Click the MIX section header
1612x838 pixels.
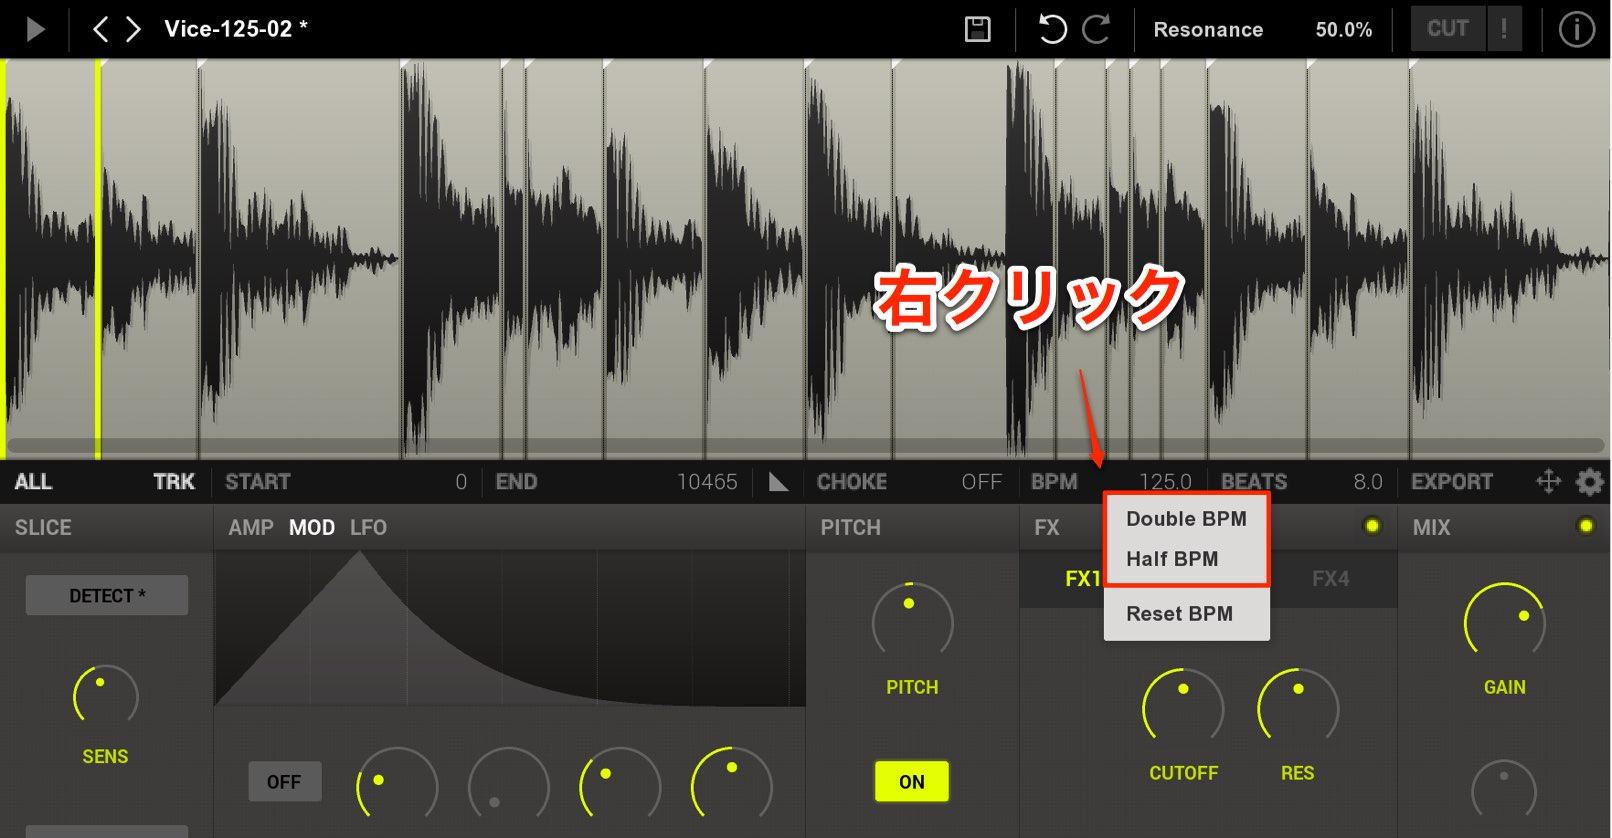click(1431, 528)
